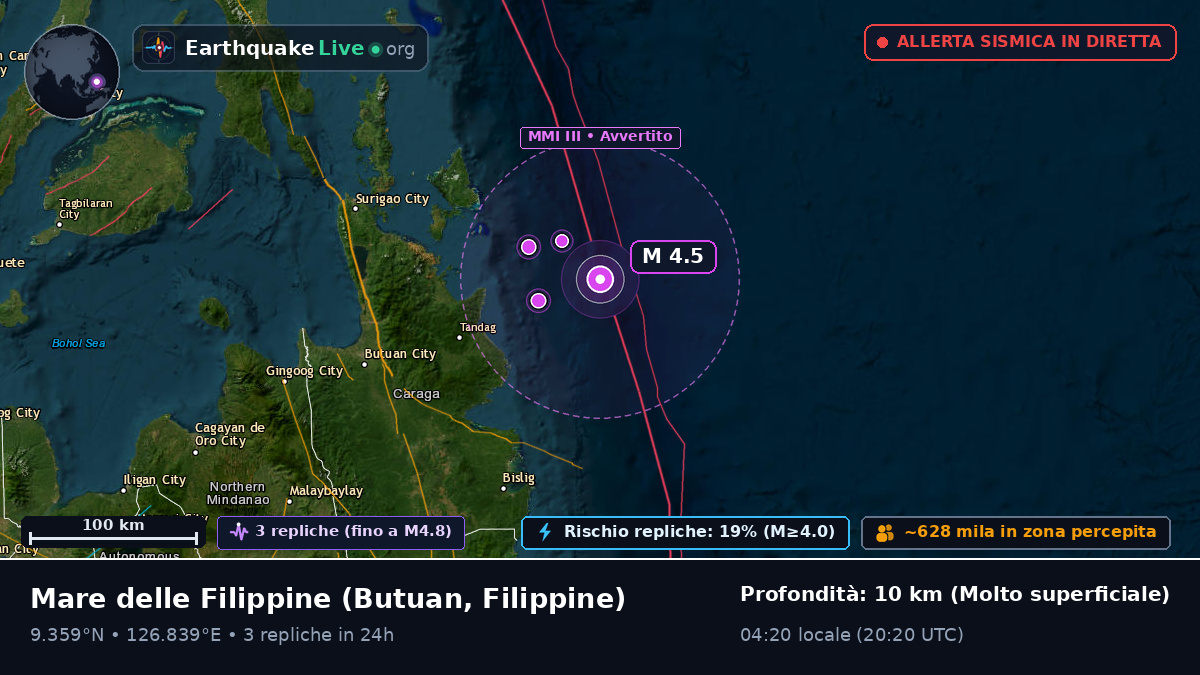Open the Earthquake Live org wordmark link
This screenshot has width=1200, height=675.
[300, 48]
